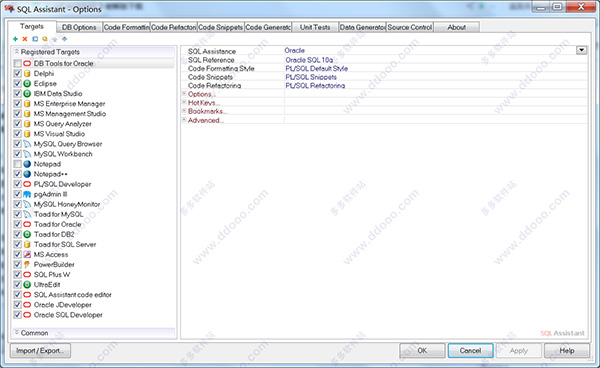Click the MS Access icon
Screen dimensions: 600x368
click(x=27, y=254)
